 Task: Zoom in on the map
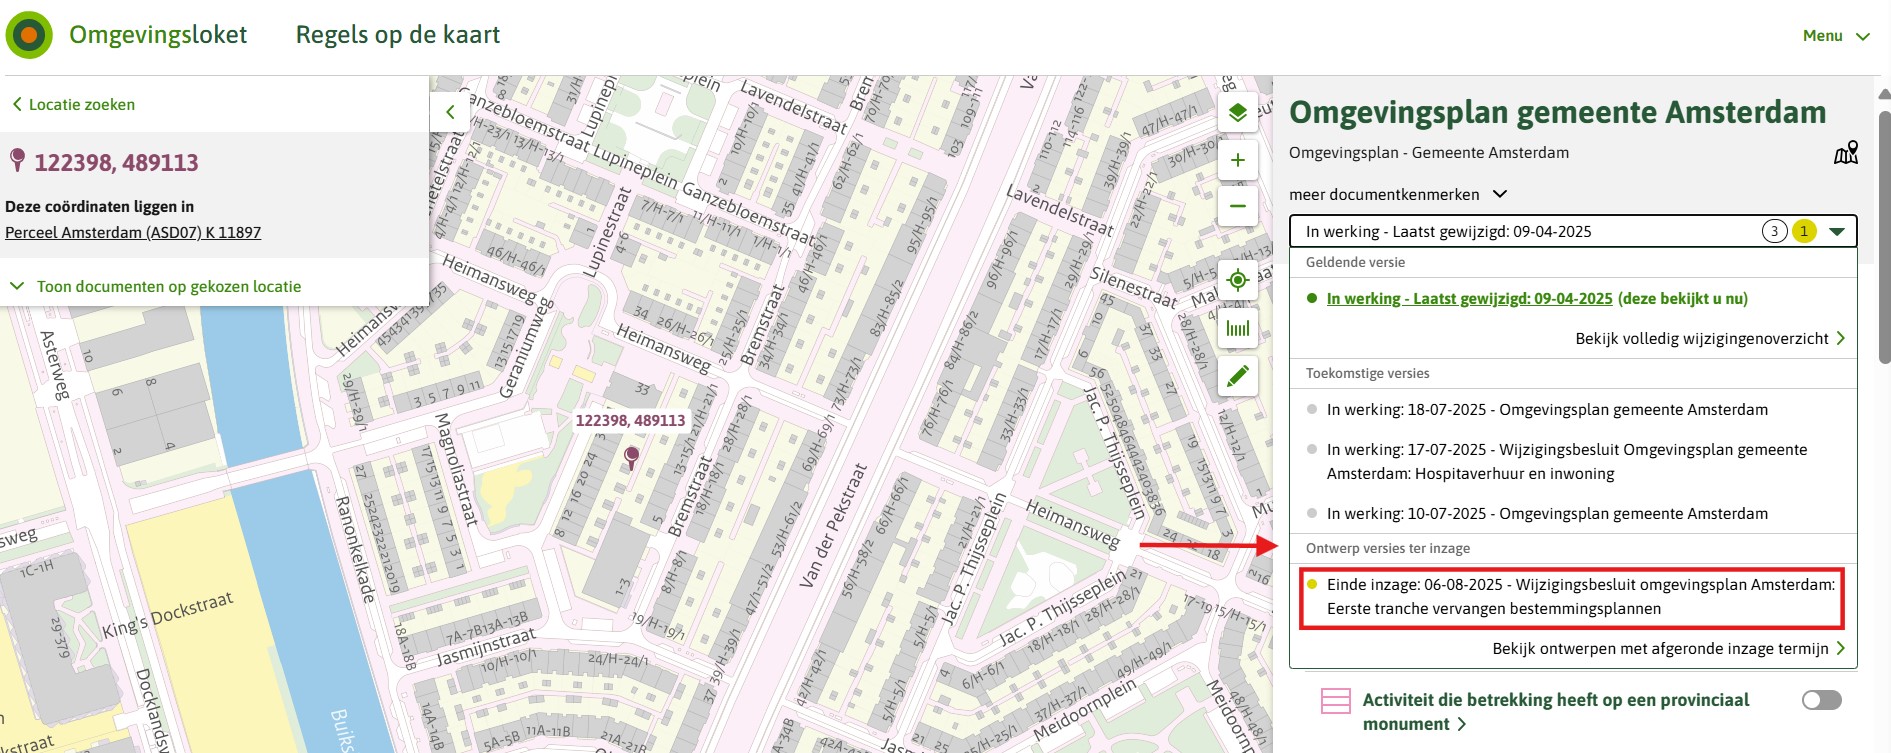pyautogui.click(x=1237, y=160)
